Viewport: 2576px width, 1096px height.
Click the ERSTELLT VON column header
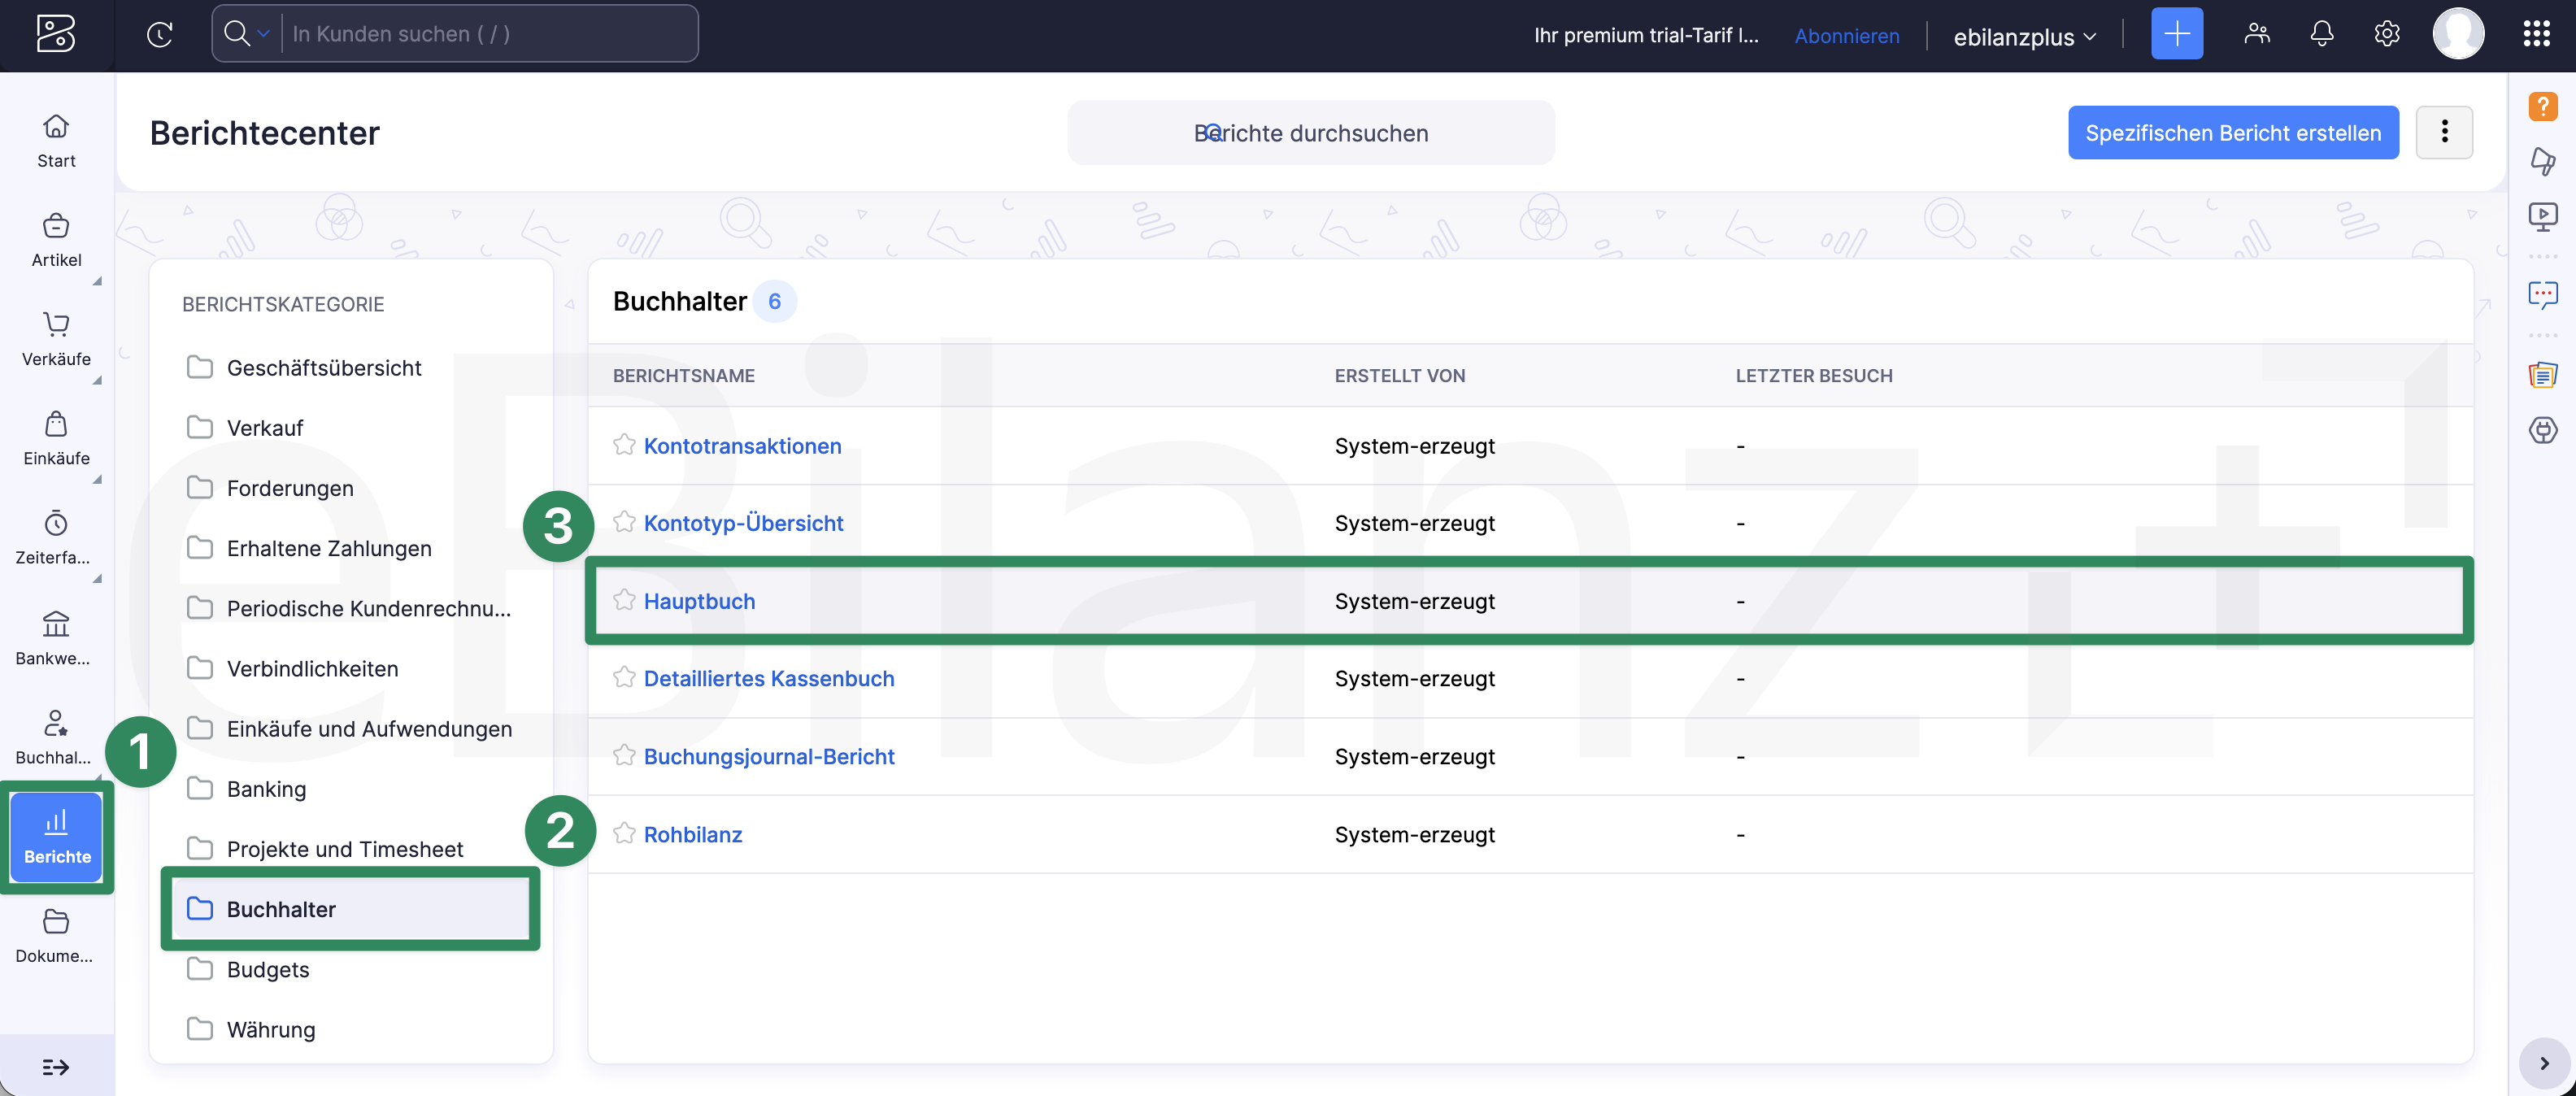[x=1399, y=375]
